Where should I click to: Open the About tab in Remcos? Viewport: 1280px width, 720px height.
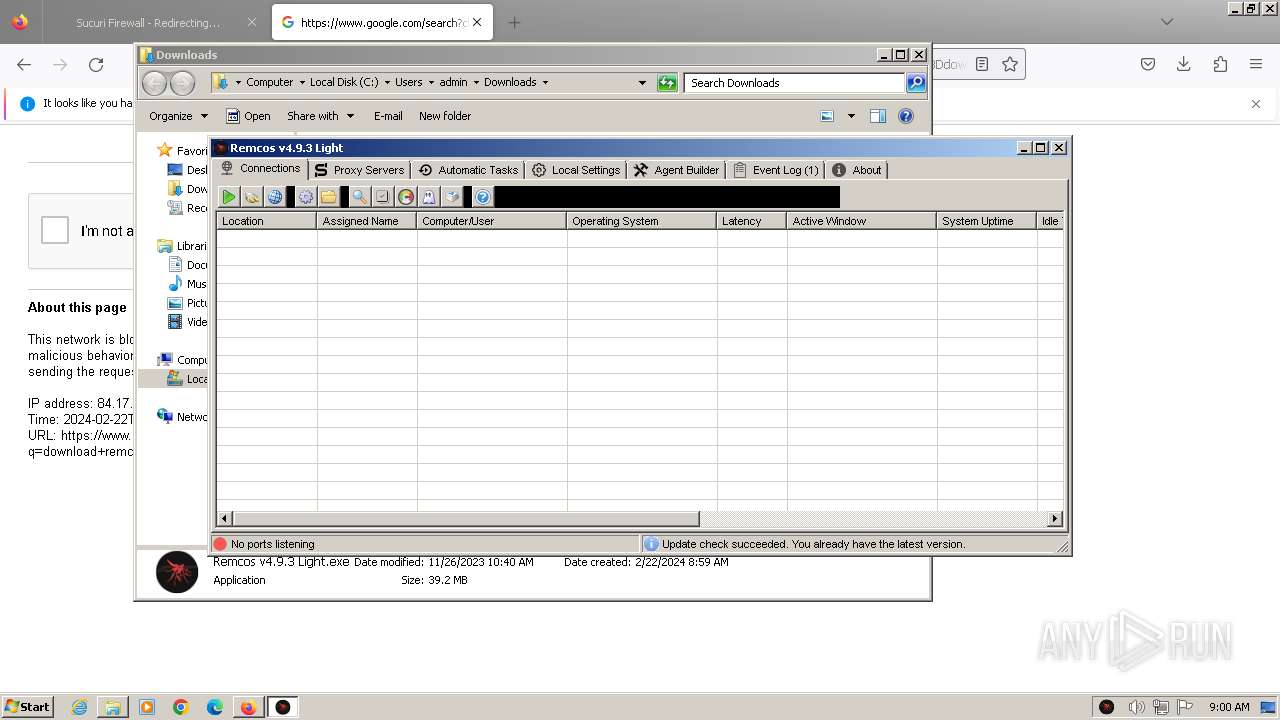pyautogui.click(x=857, y=170)
